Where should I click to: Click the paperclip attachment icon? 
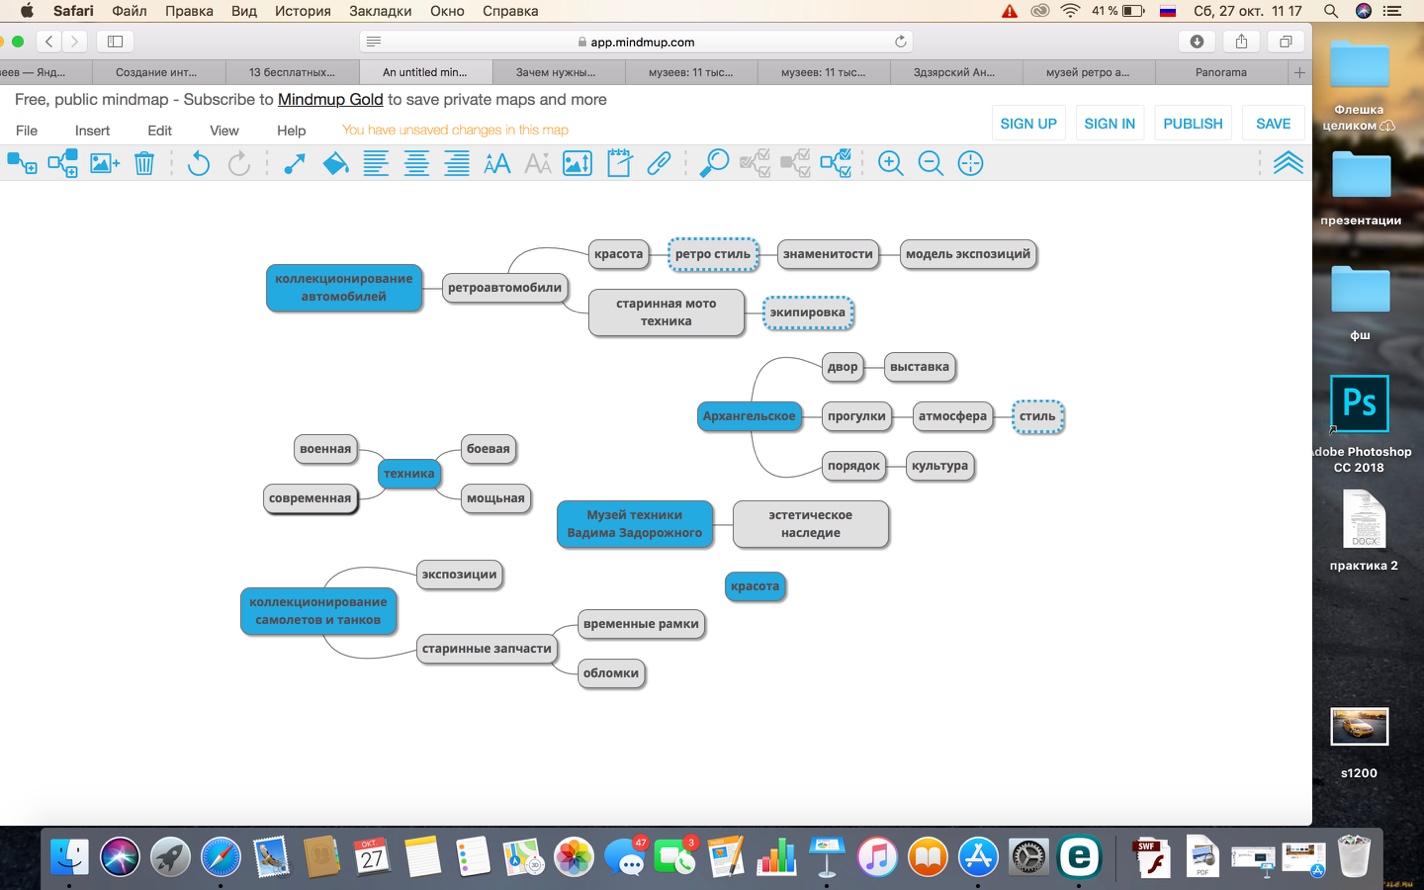pyautogui.click(x=658, y=163)
